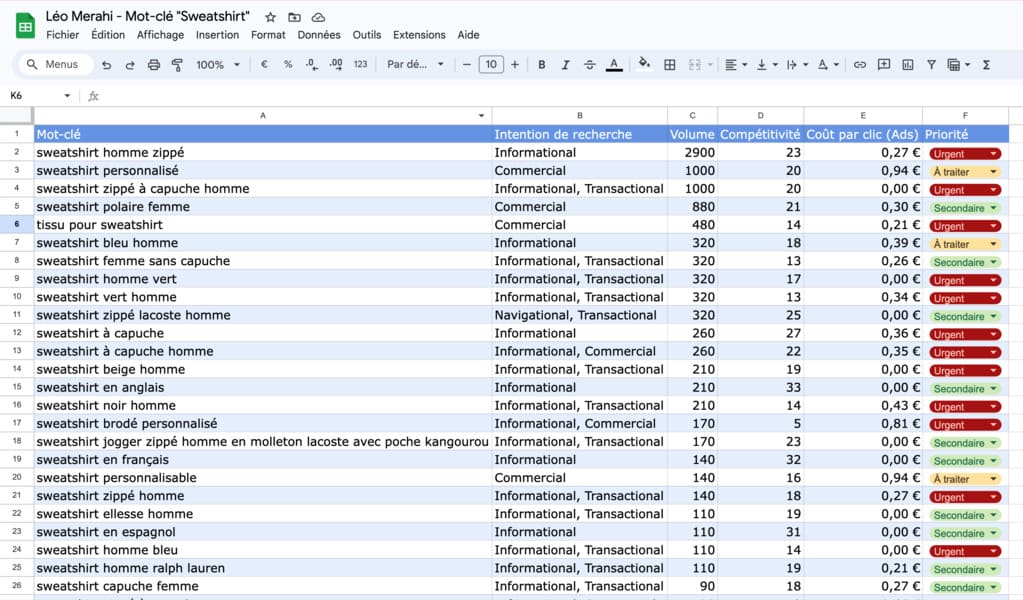This screenshot has height=600, width=1023.
Task: Open the Extensions menu
Action: [419, 35]
